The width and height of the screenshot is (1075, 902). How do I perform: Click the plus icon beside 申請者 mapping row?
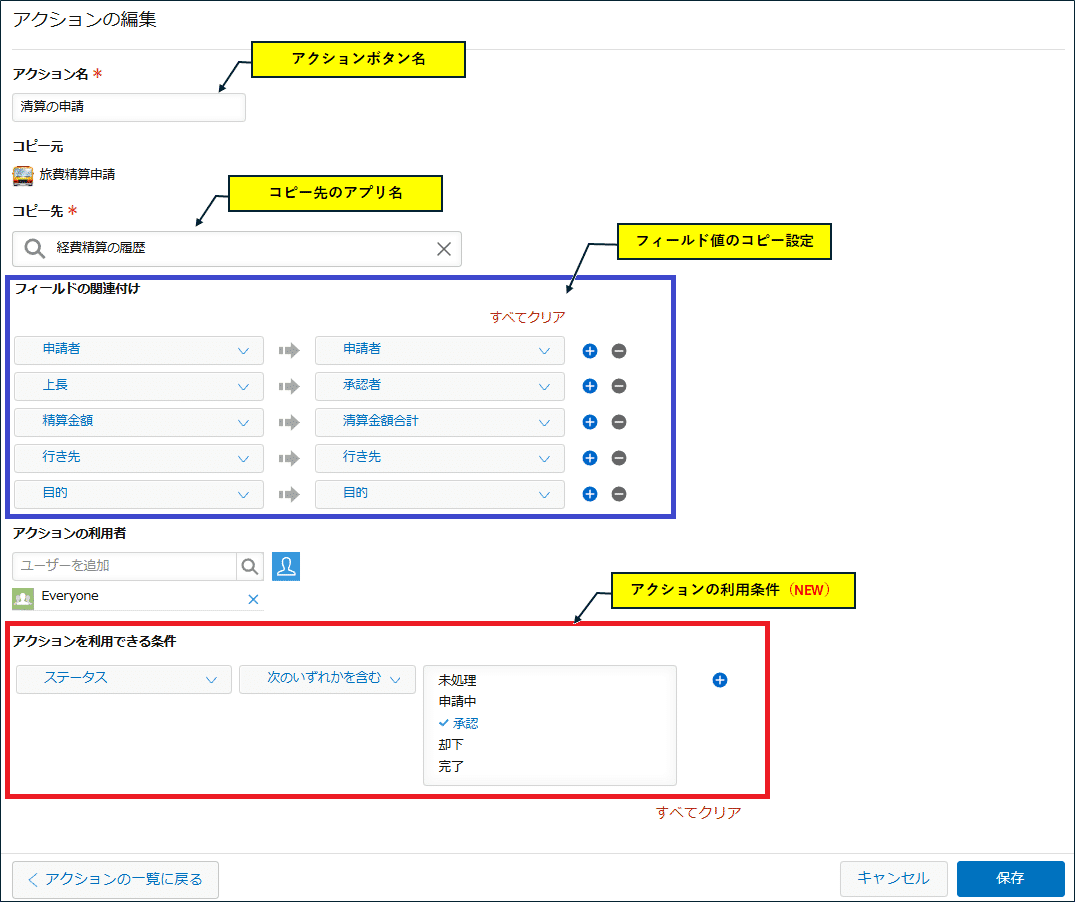click(590, 351)
